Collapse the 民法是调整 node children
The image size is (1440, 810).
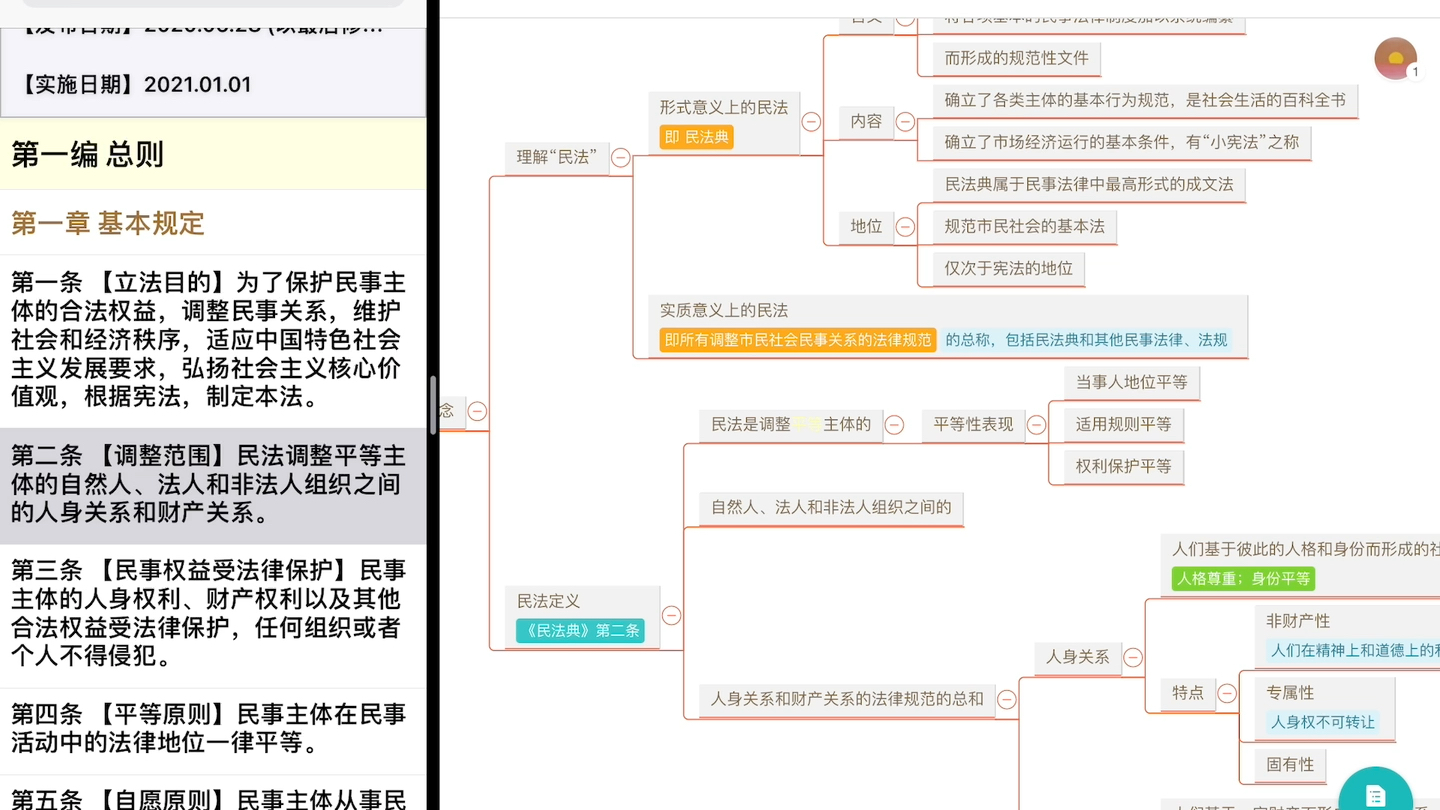(x=895, y=425)
